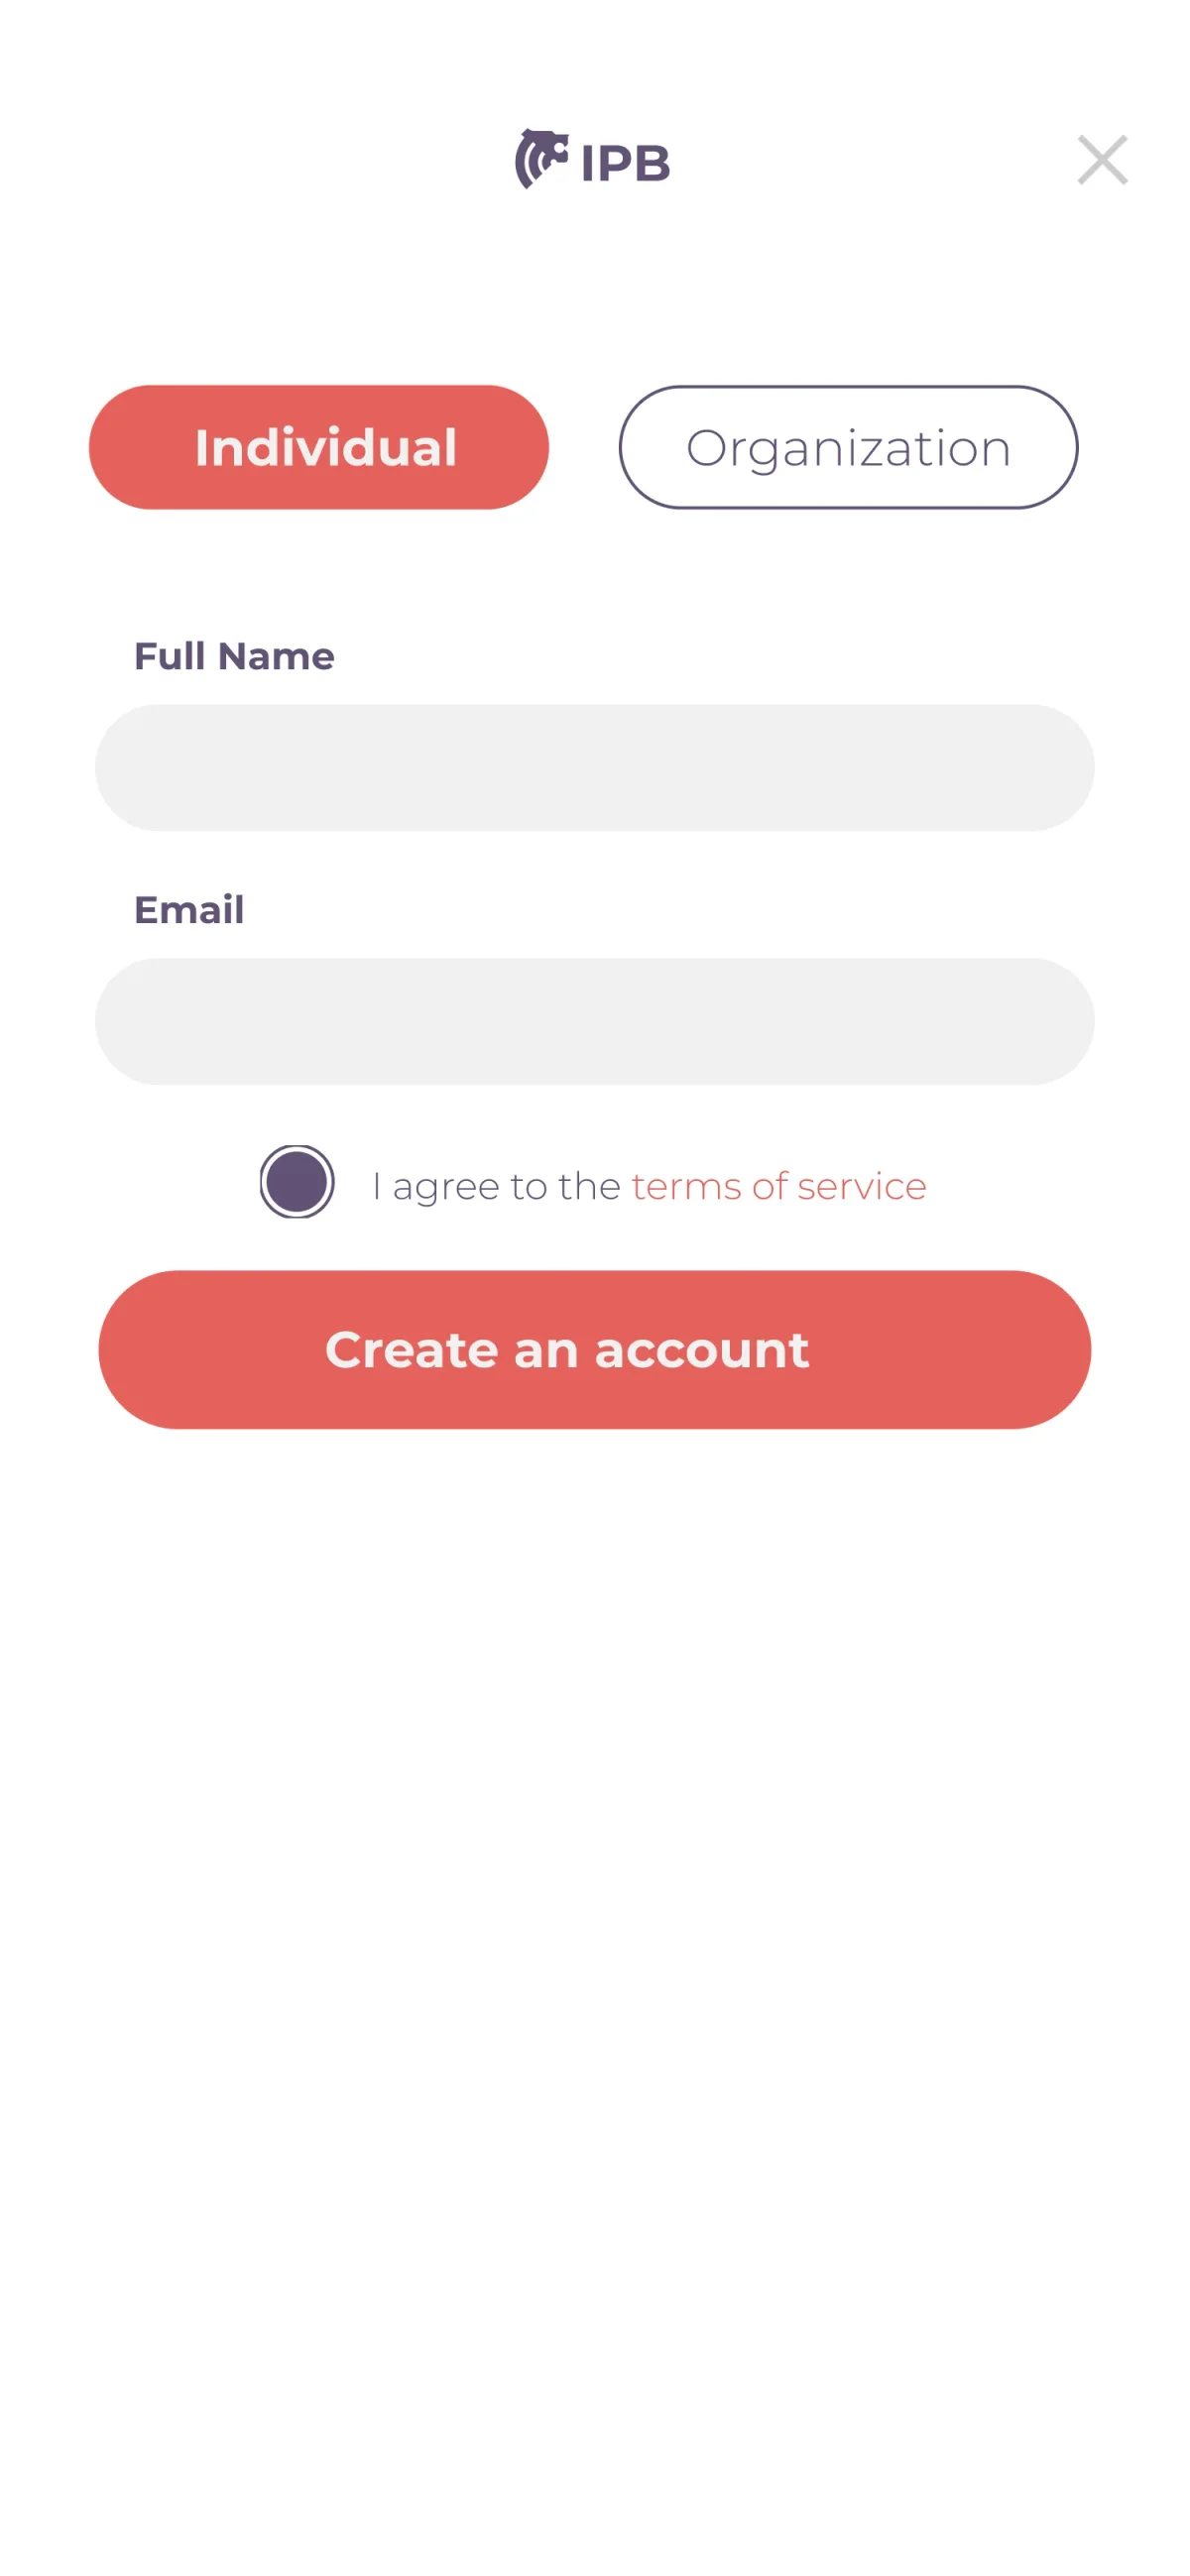The image size is (1190, 2576).
Task: Tap the gray box under Email
Action: pos(594,1021)
